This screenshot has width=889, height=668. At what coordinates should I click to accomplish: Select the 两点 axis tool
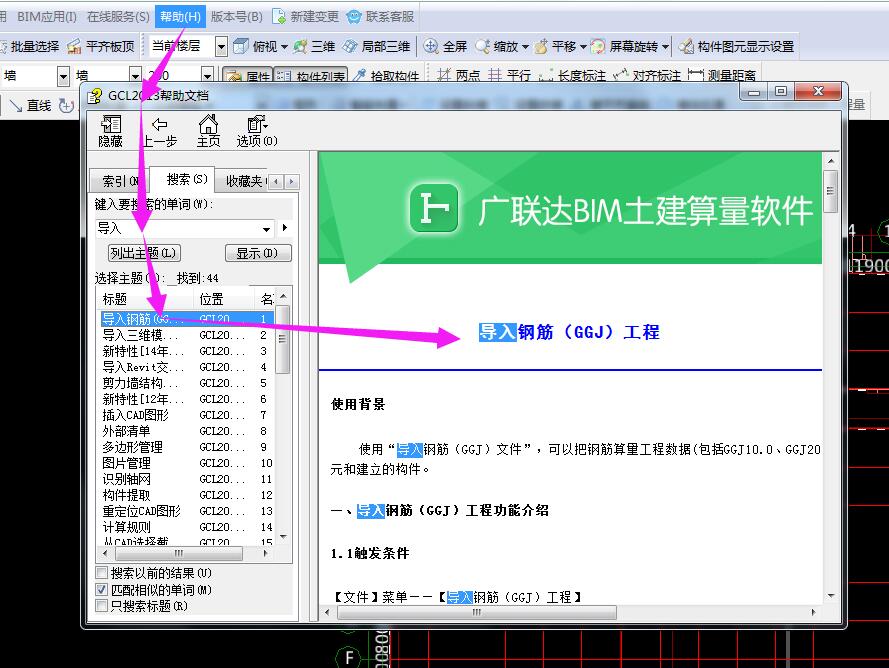tap(459, 75)
